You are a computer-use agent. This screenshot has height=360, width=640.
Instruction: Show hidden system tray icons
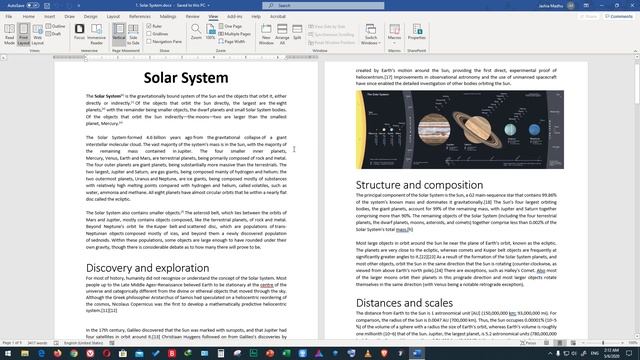click(550, 353)
